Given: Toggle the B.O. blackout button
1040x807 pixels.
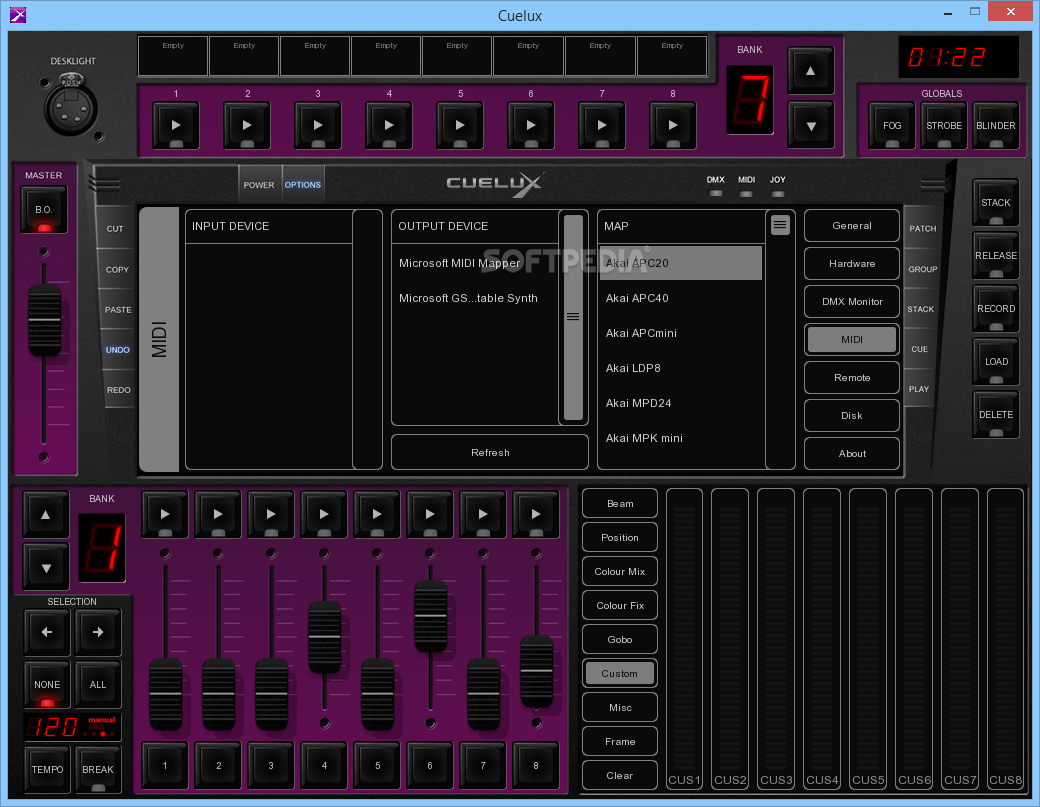Looking at the screenshot, I should pyautogui.click(x=44, y=210).
